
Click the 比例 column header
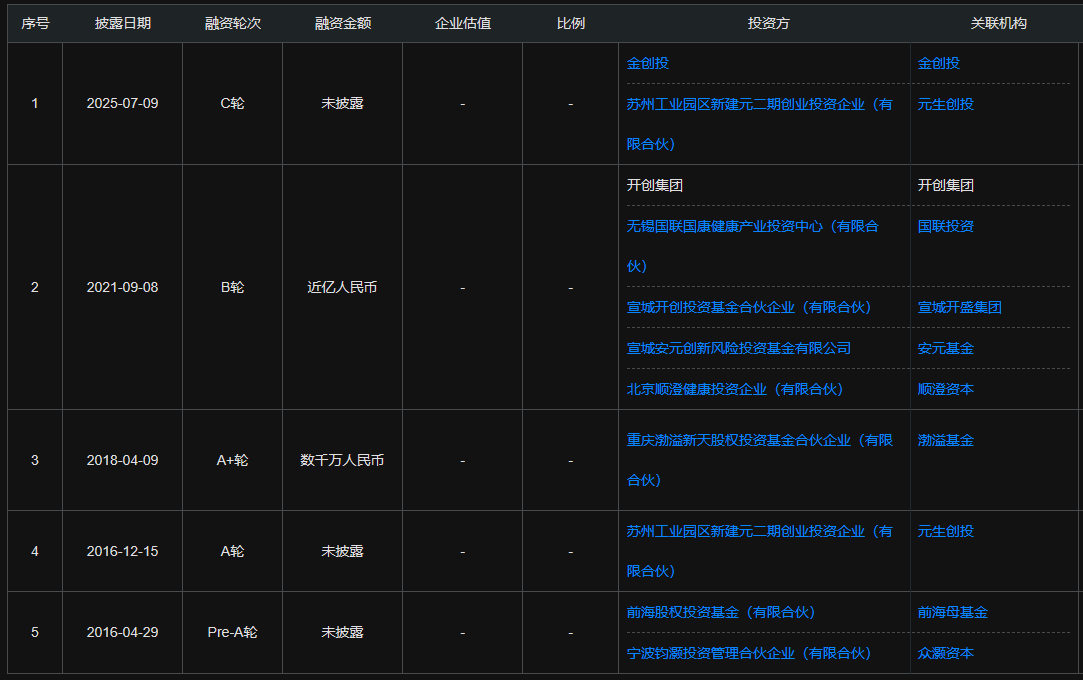(x=571, y=23)
